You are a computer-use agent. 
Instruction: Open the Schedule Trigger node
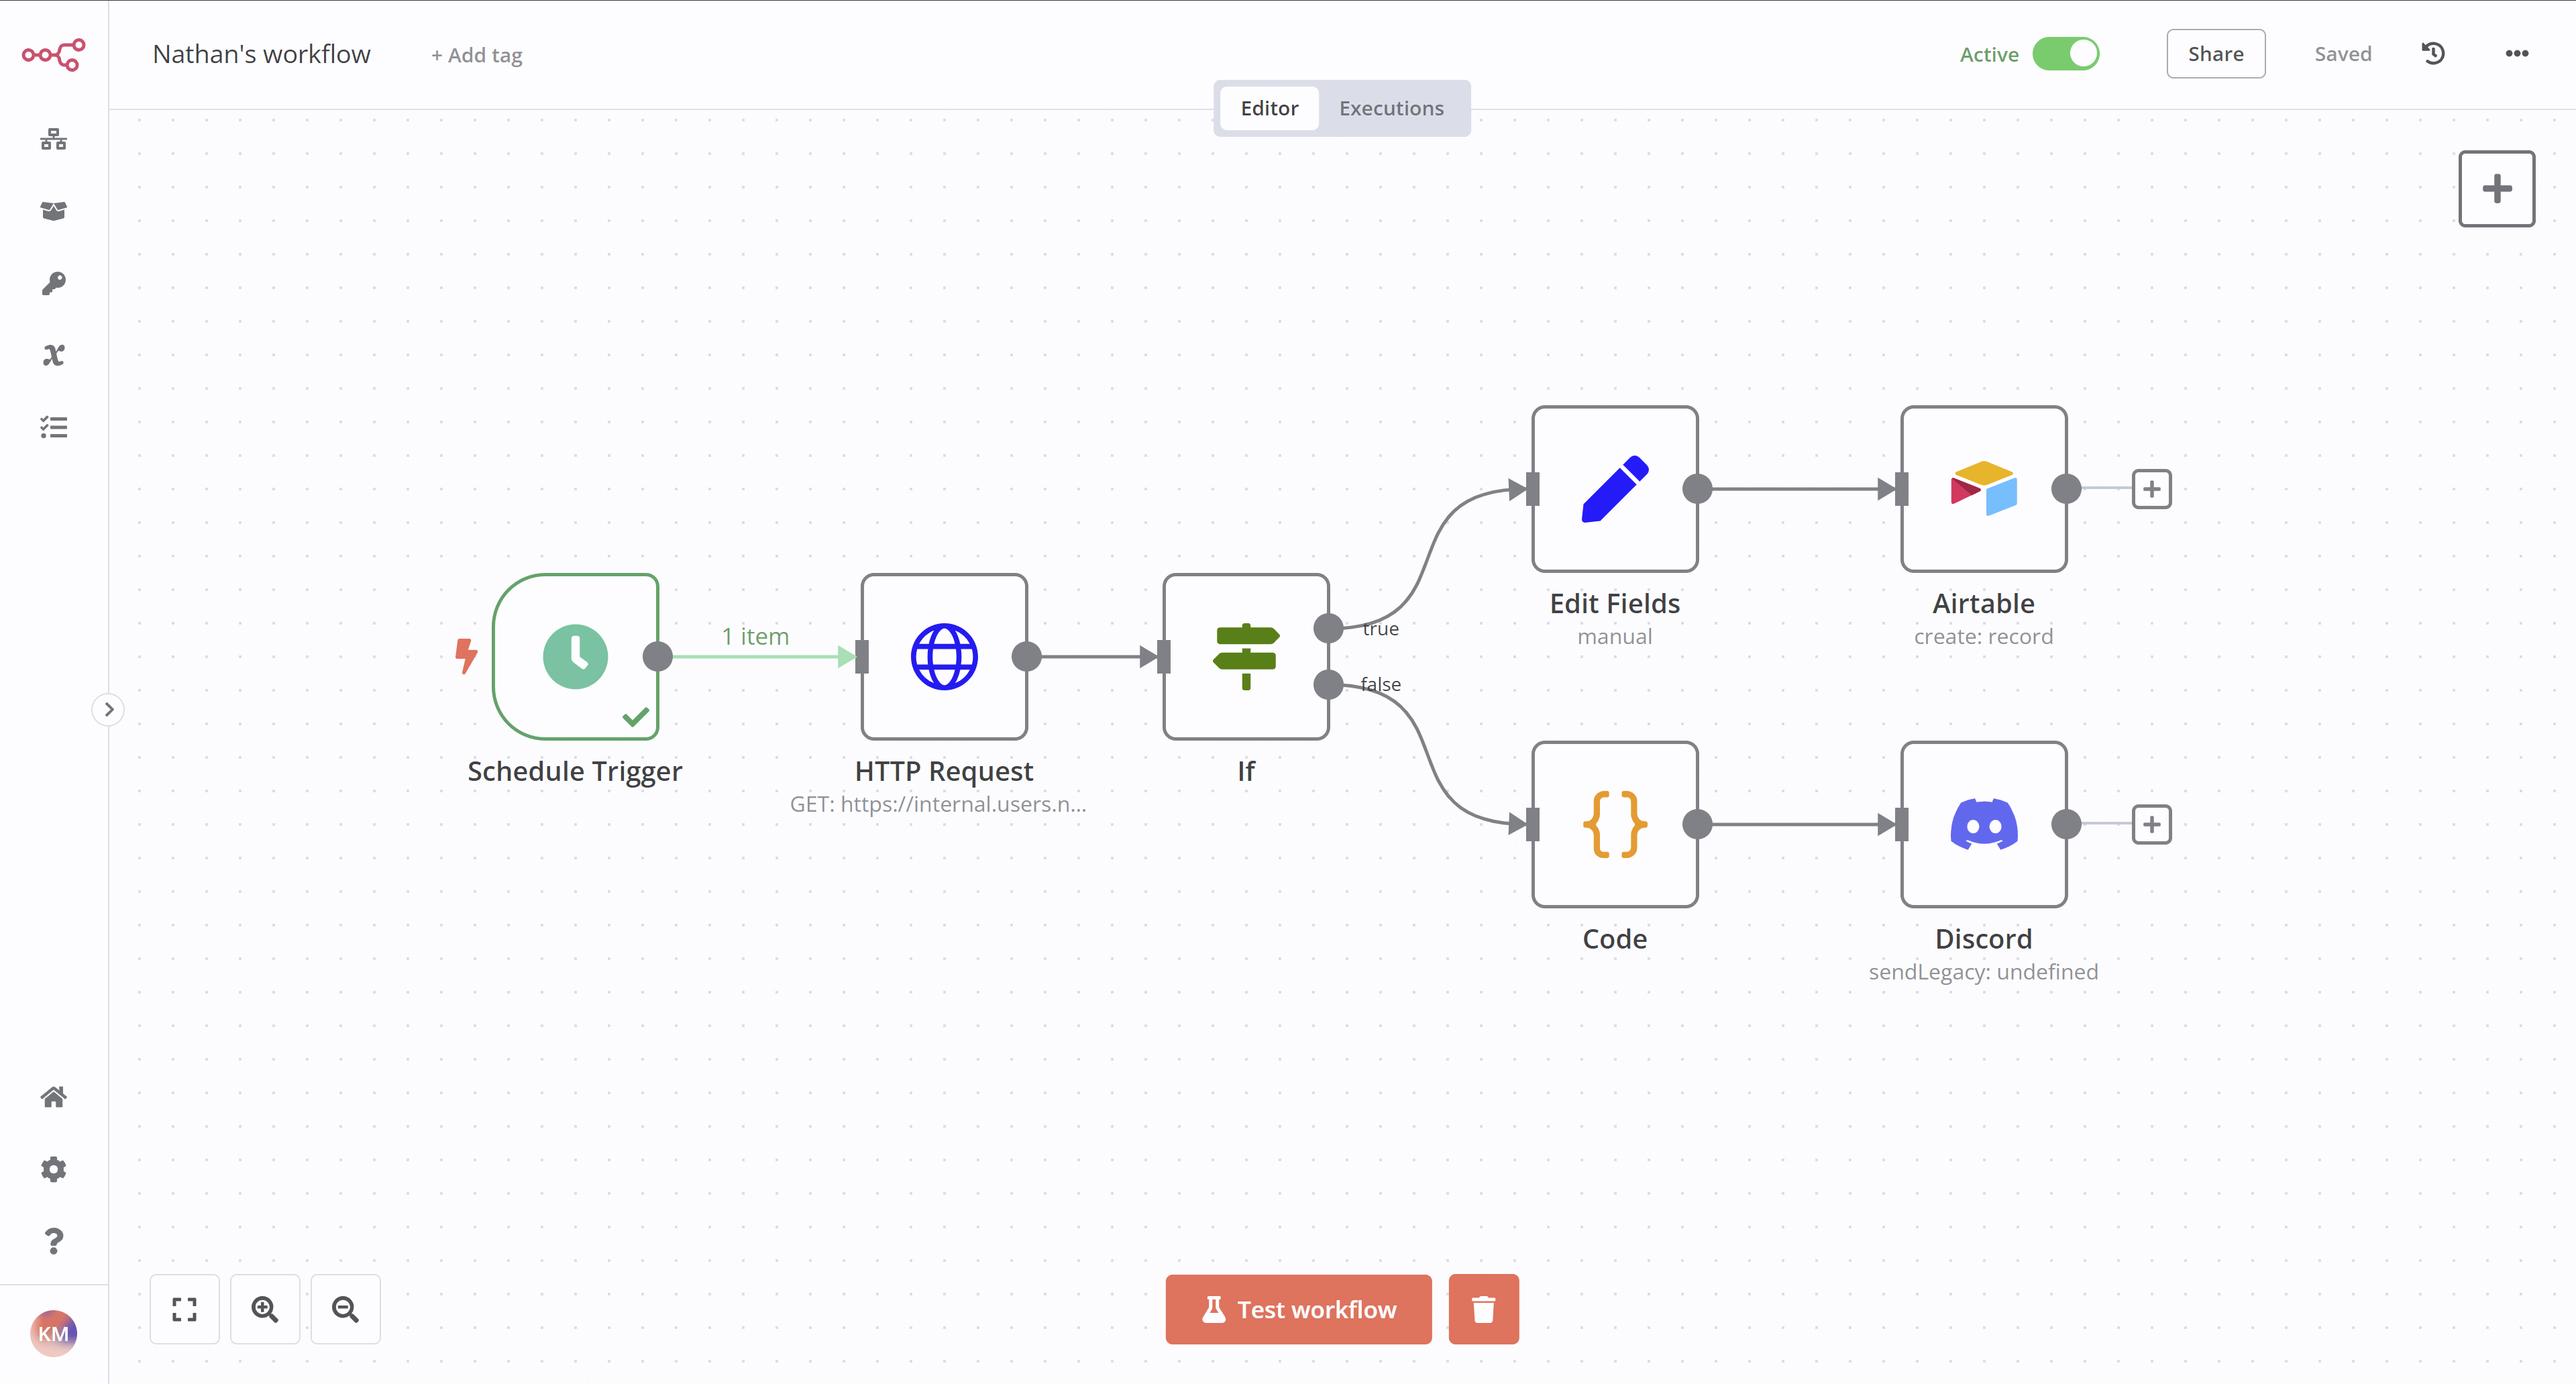576,657
